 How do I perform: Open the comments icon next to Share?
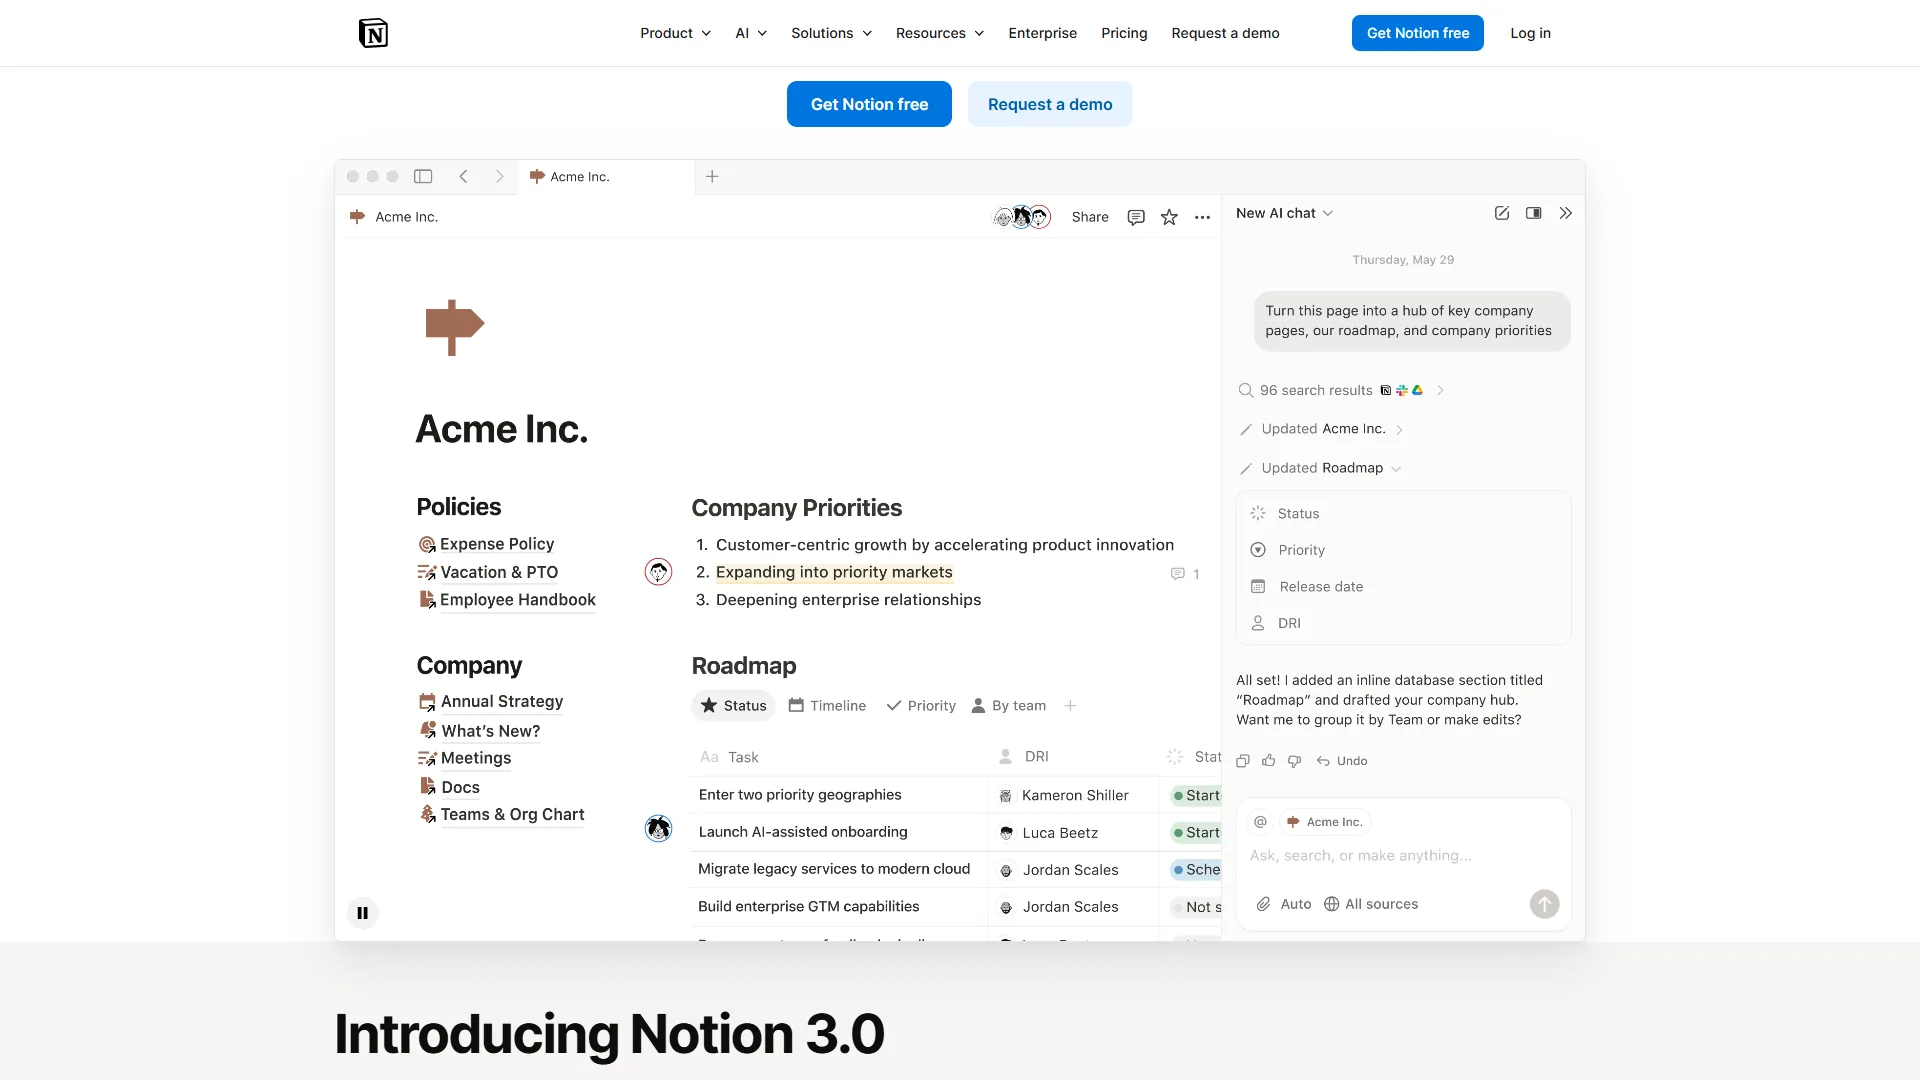[x=1136, y=217]
